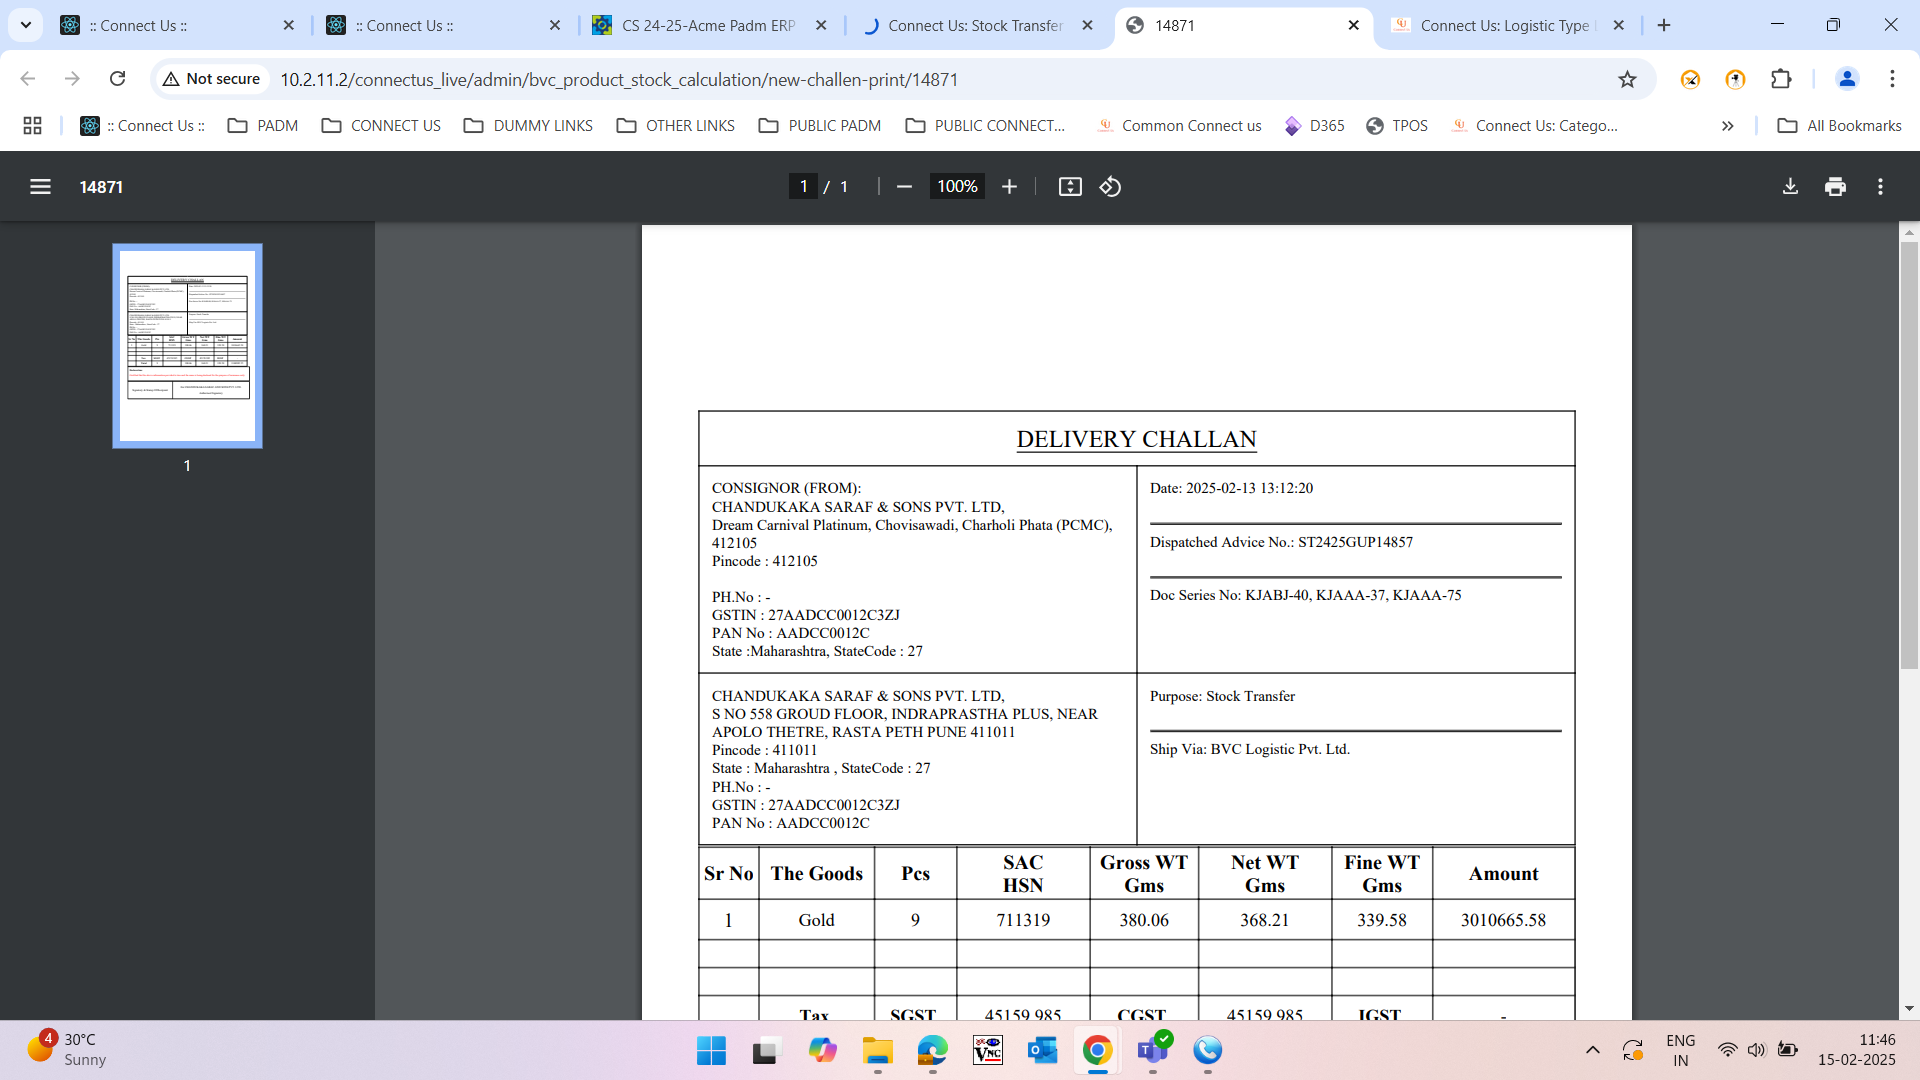Open a new browser tab
Screen dimensions: 1920x1080
tap(1664, 25)
